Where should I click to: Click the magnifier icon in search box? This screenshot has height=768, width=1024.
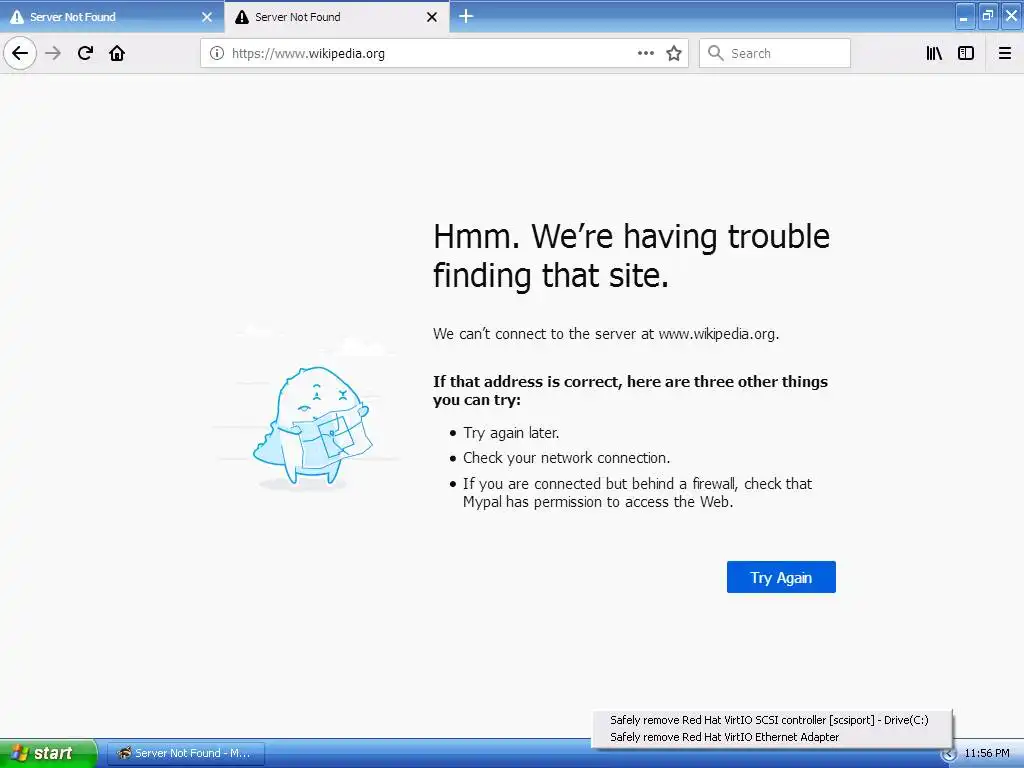(716, 53)
